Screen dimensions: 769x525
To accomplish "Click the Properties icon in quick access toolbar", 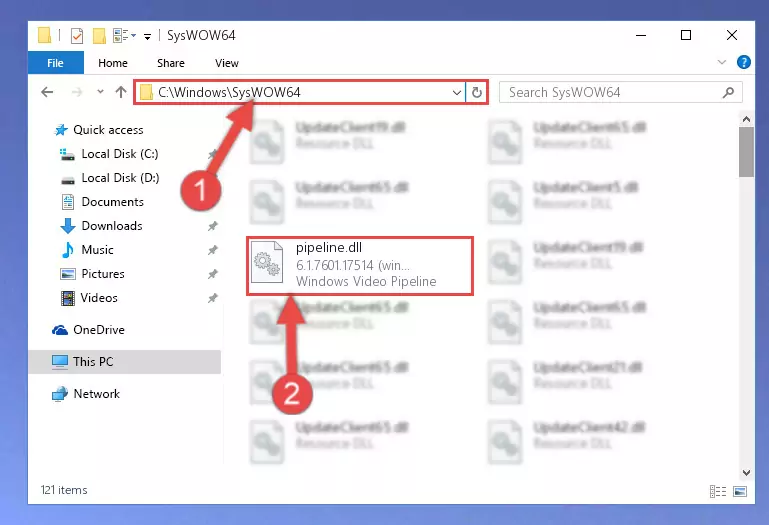I will pyautogui.click(x=77, y=35).
